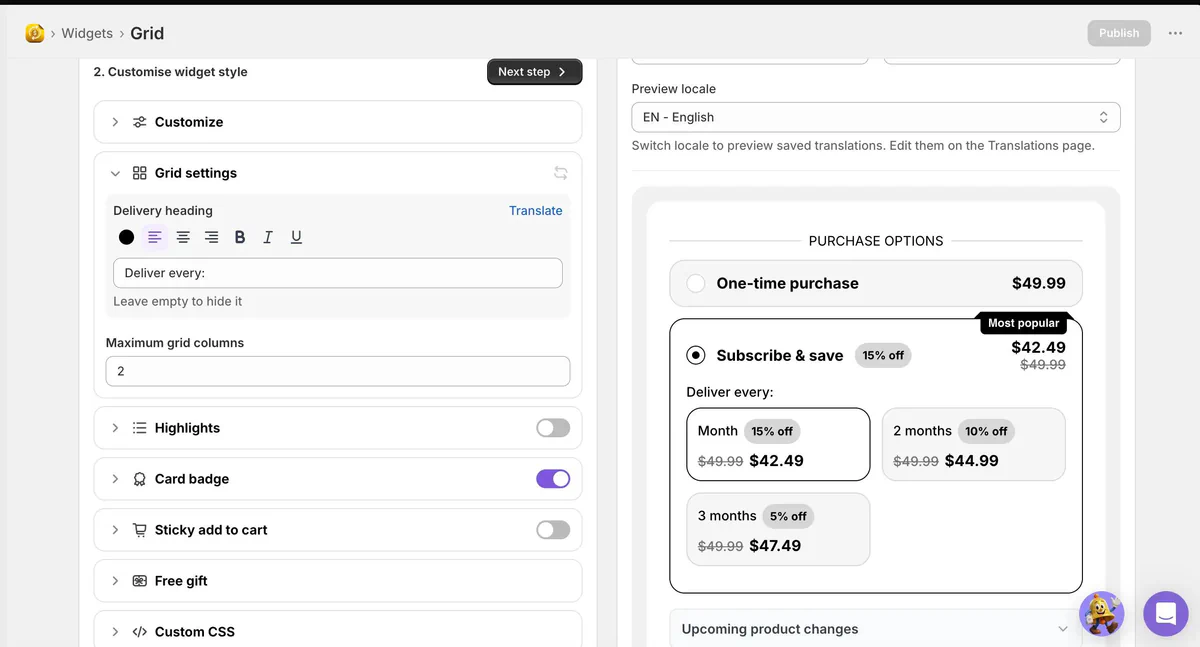Click the Publish button
The width and height of the screenshot is (1200, 647).
tap(1119, 33)
